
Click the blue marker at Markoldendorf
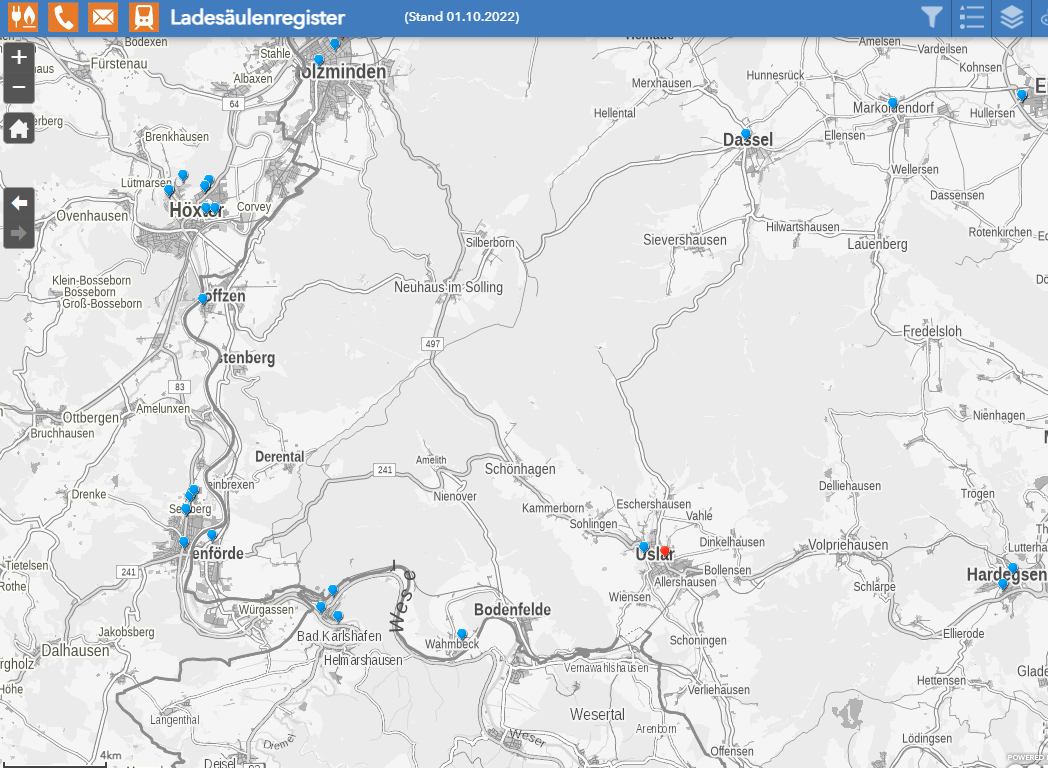(893, 102)
